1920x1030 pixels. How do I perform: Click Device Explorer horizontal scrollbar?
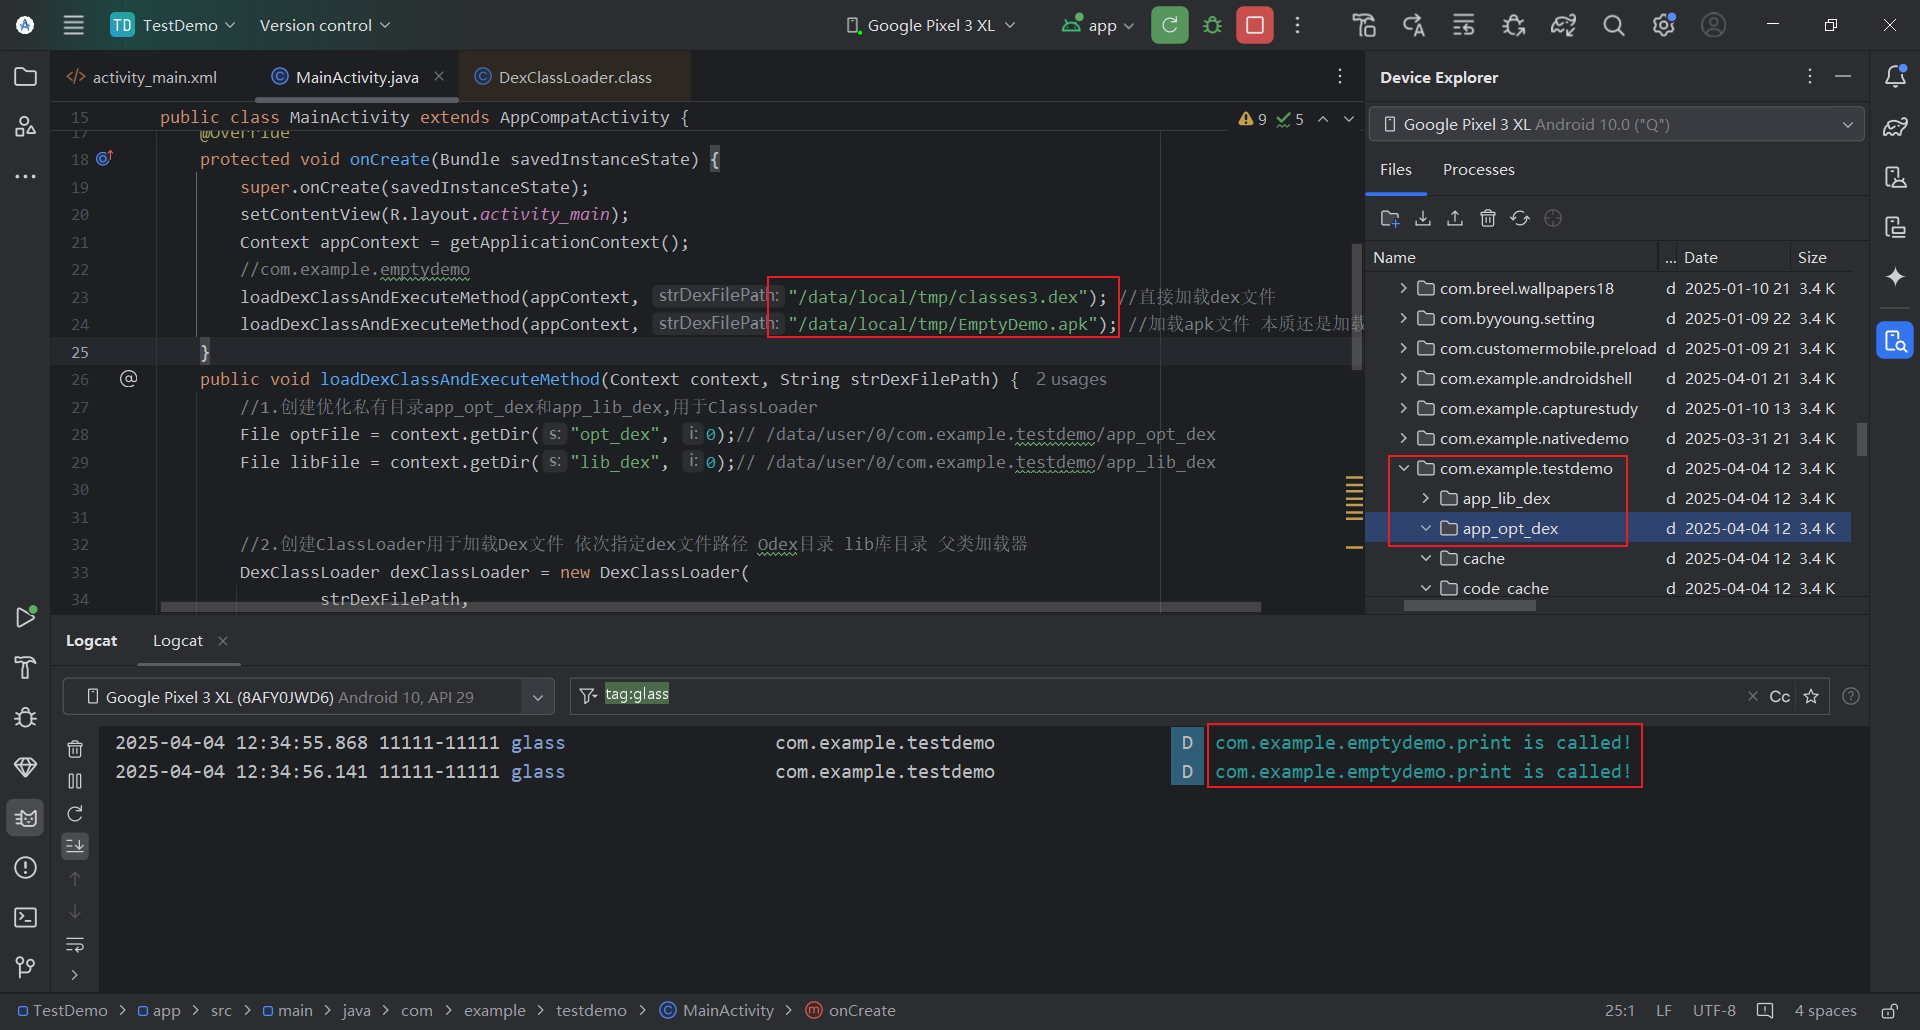(1470, 605)
